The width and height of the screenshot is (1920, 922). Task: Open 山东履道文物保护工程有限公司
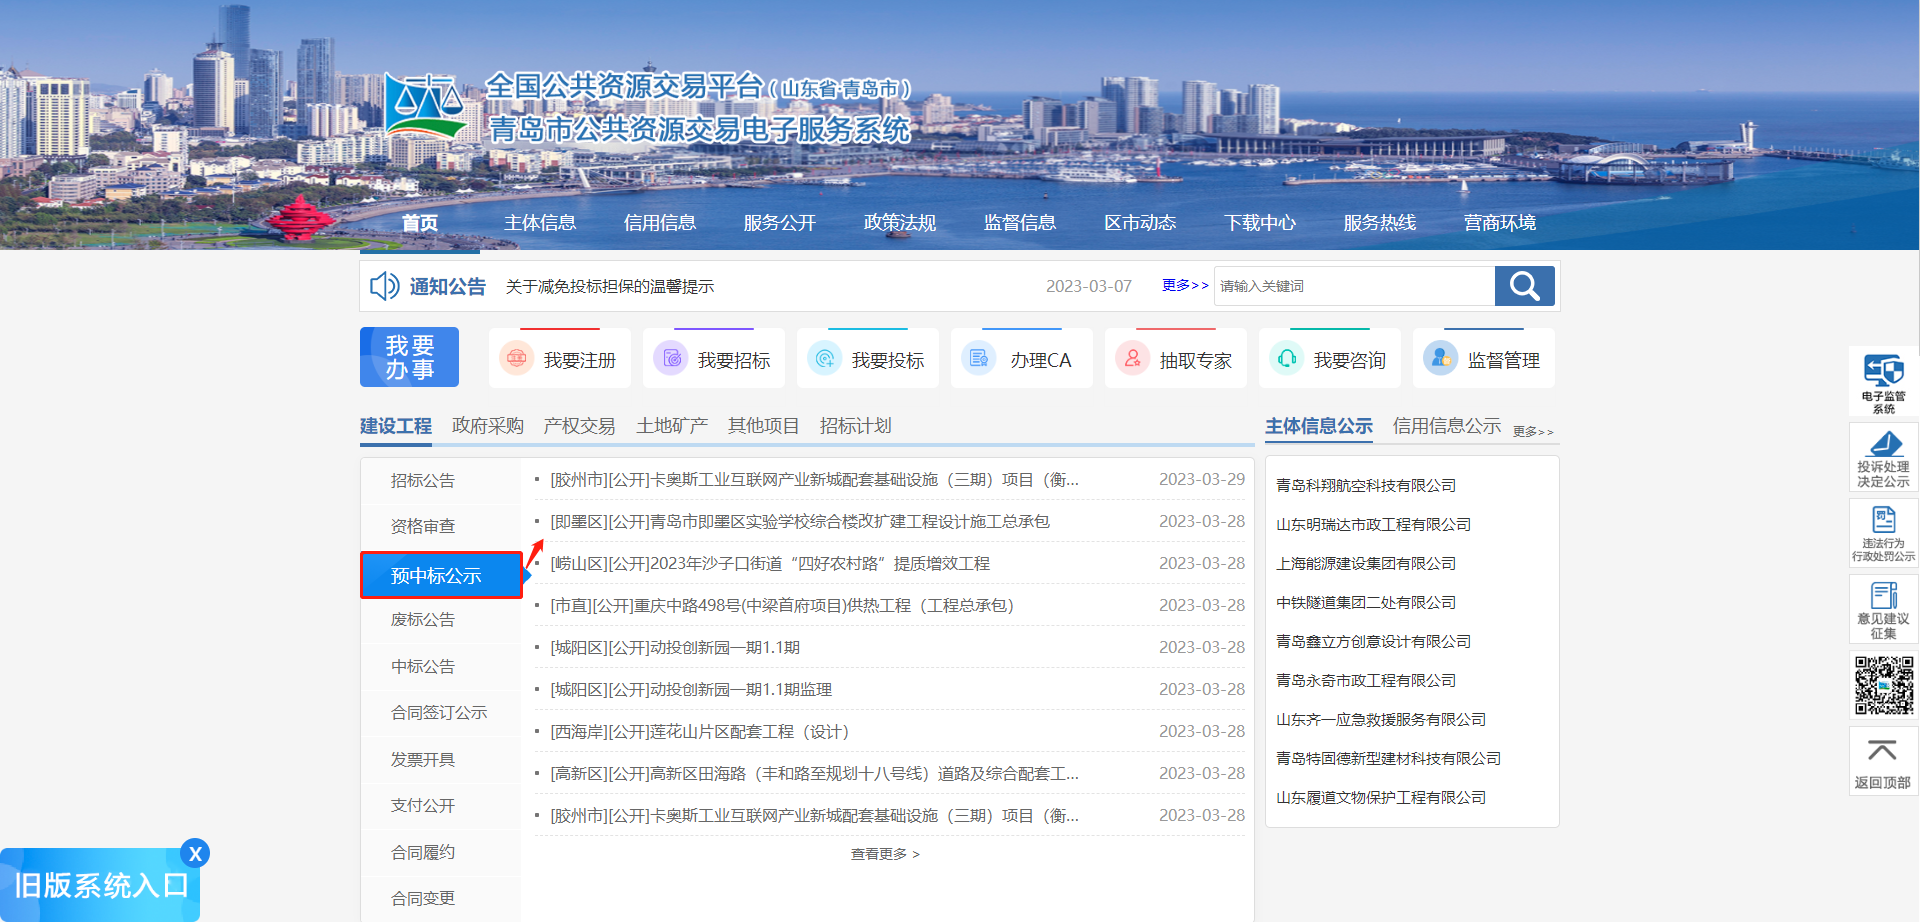click(1381, 798)
